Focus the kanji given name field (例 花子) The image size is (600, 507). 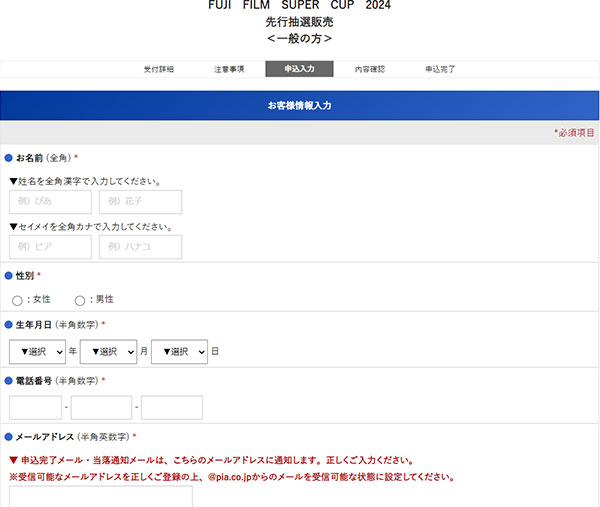140,202
